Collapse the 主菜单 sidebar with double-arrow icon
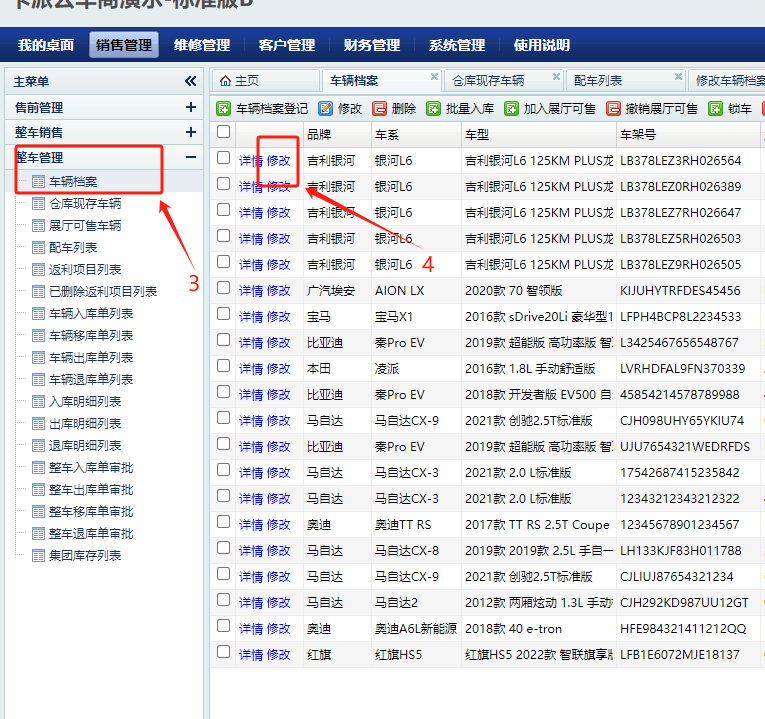Image resolution: width=765 pixels, height=719 pixels. pos(190,81)
